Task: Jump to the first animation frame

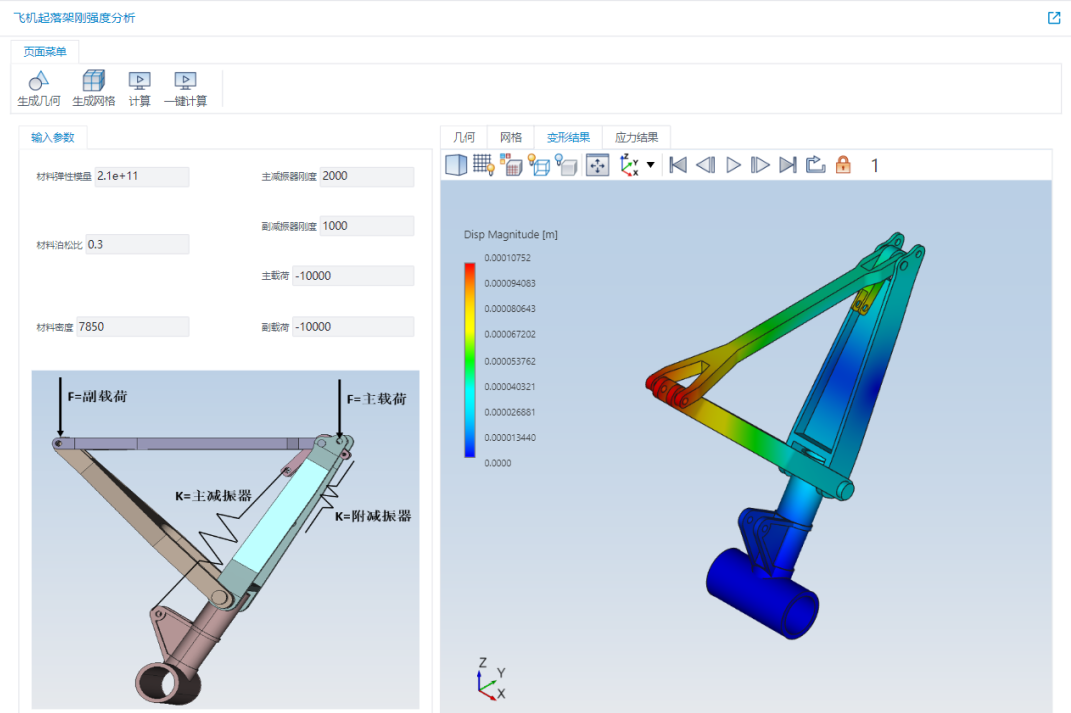Action: click(x=678, y=165)
